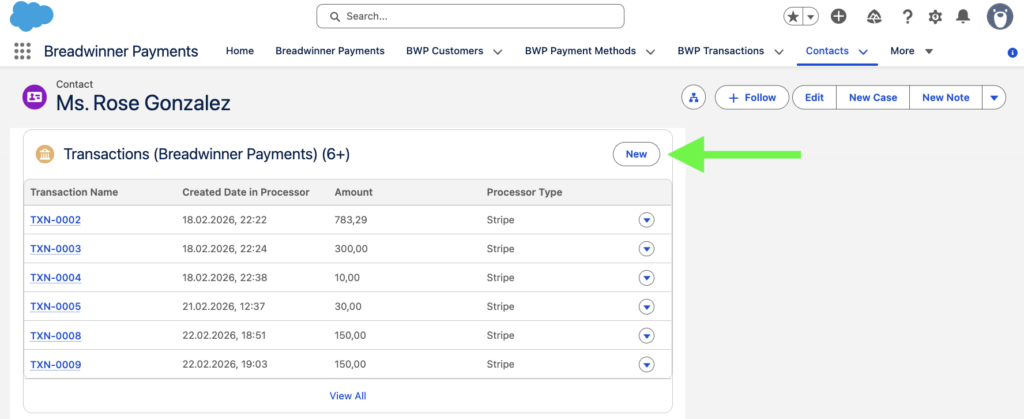The width and height of the screenshot is (1024, 419).
Task: Open the BWP Transactions tab
Action: coord(721,51)
